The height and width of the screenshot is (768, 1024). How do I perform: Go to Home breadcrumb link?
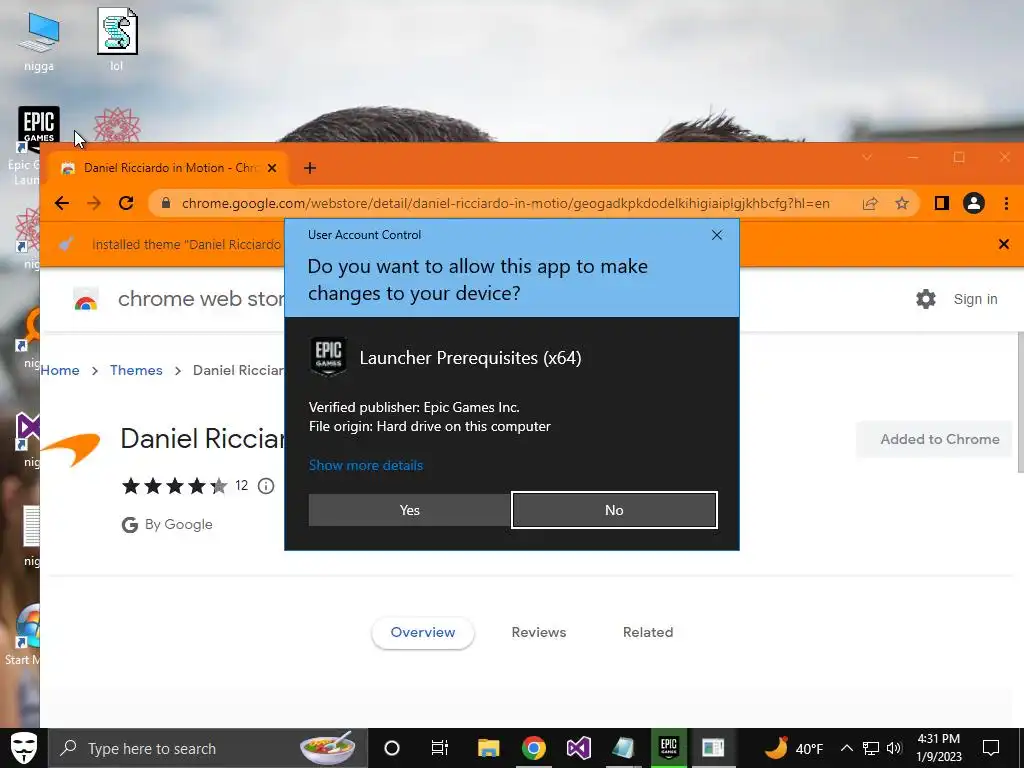point(60,370)
